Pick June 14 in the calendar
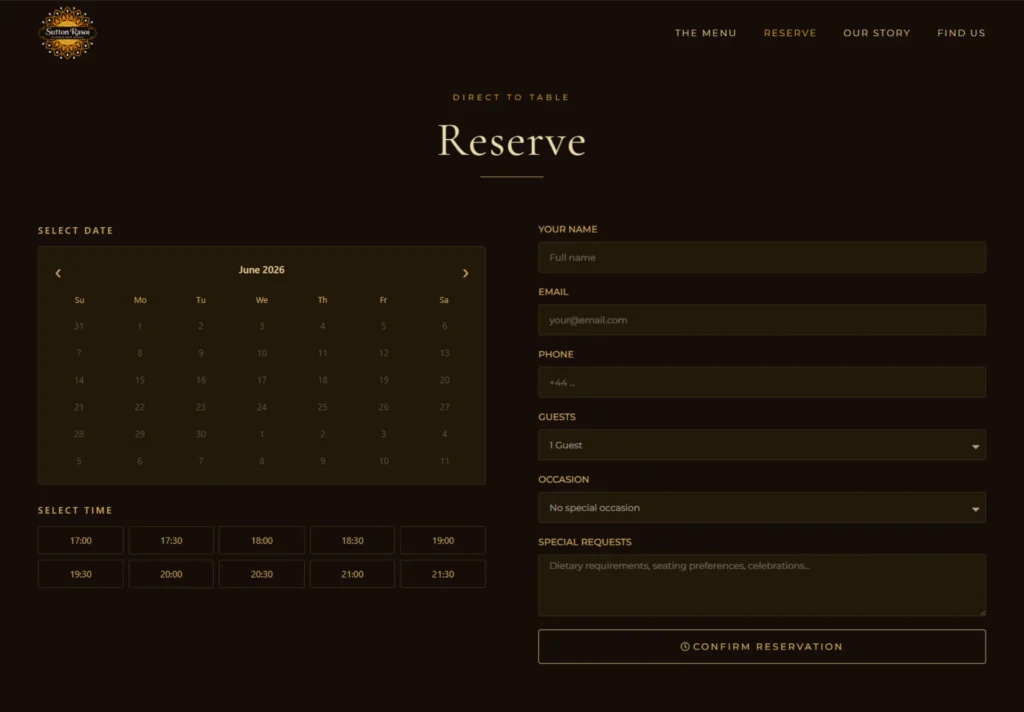The height and width of the screenshot is (712, 1024). click(x=79, y=380)
